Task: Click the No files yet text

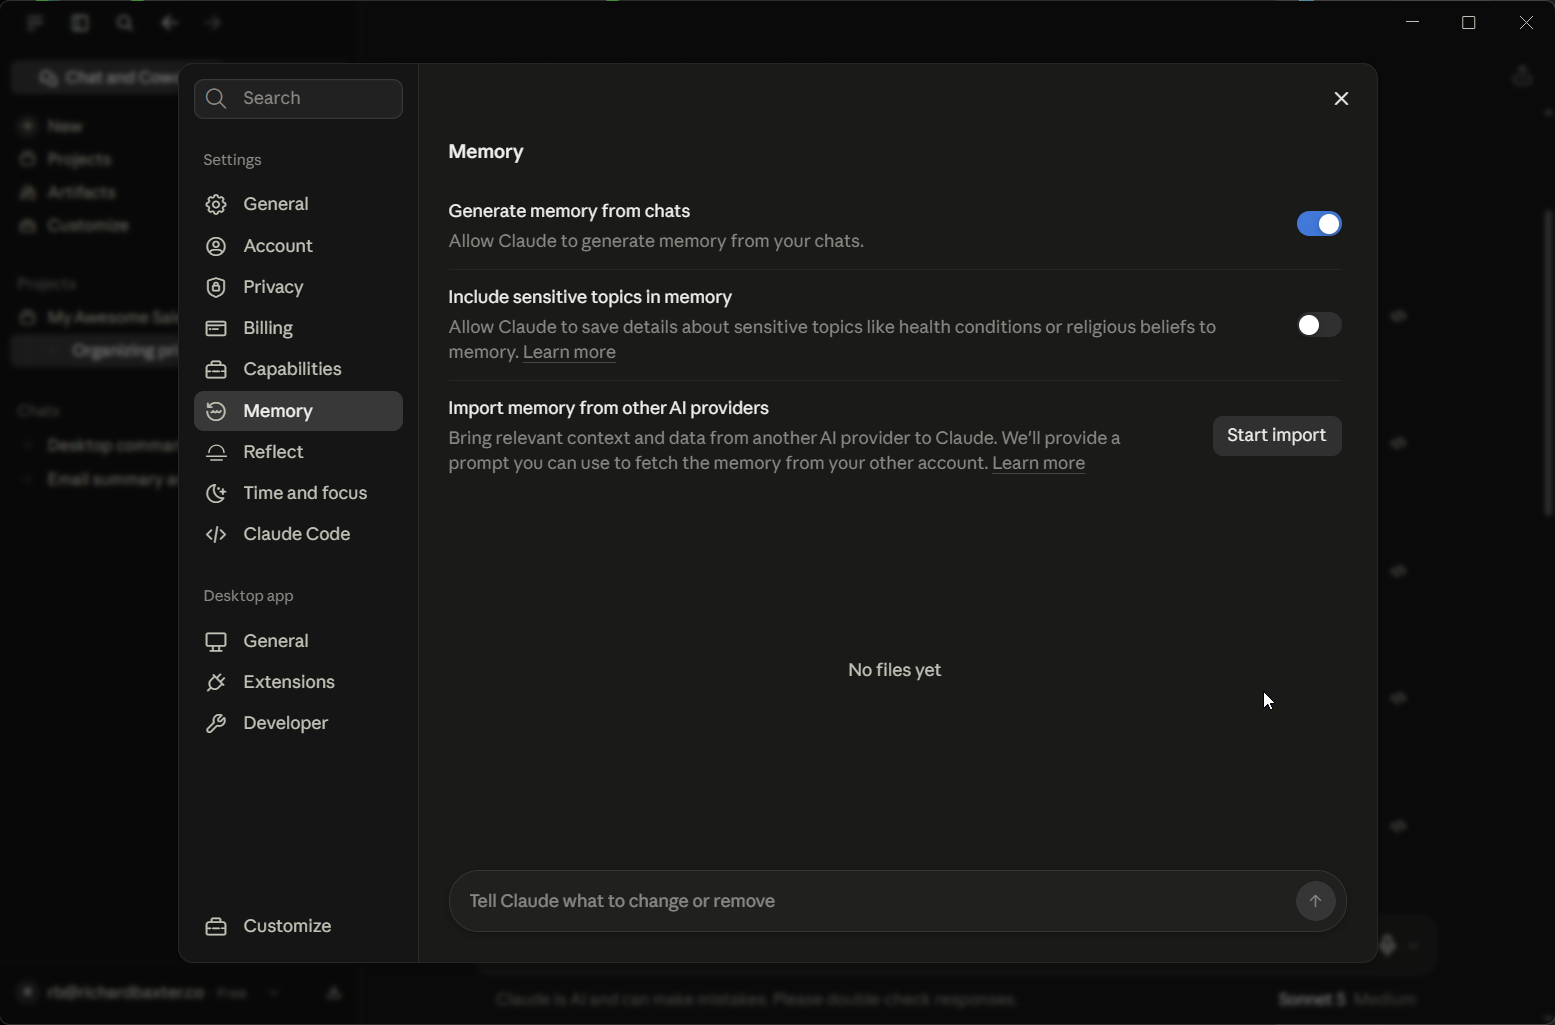Action: tap(894, 670)
